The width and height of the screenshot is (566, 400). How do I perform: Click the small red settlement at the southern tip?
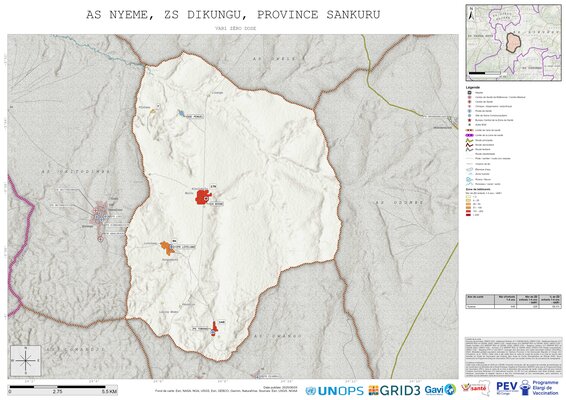click(214, 328)
